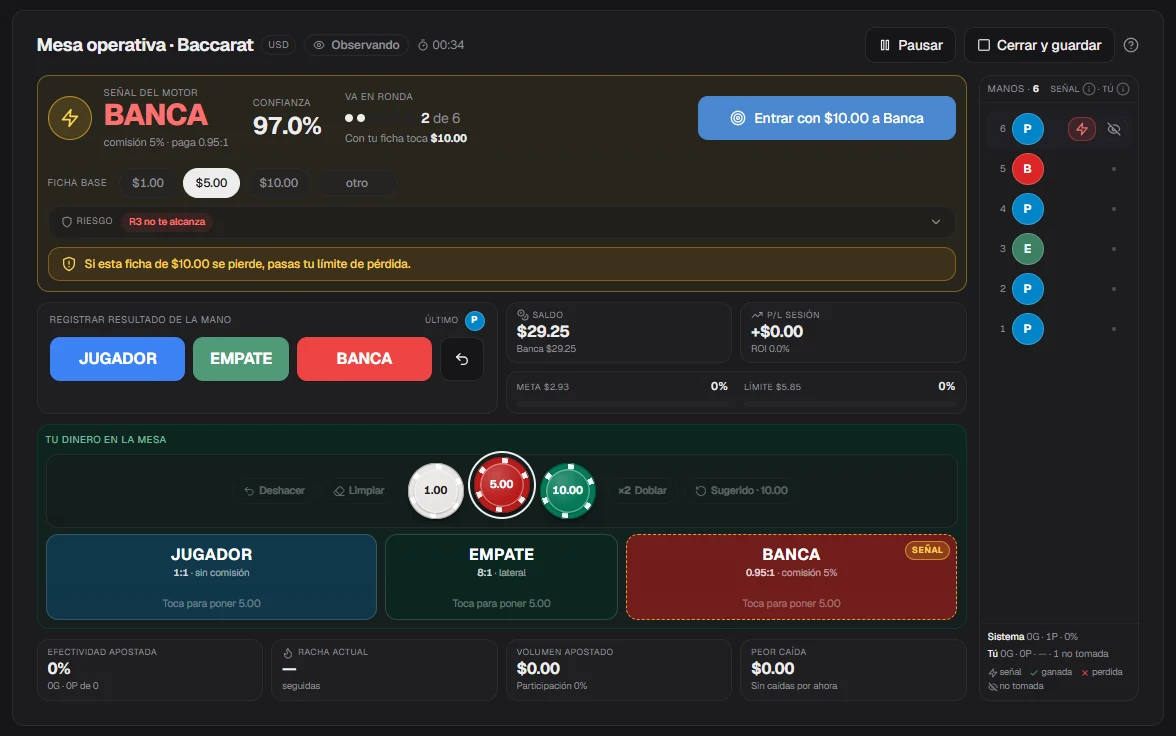The height and width of the screenshot is (736, 1176).
Task: Pause the session with Pausar
Action: (910, 45)
